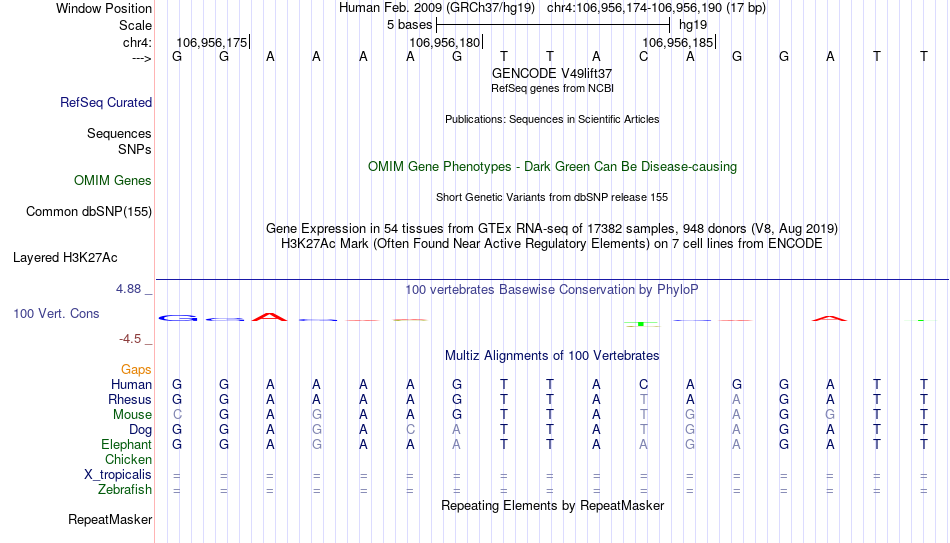Click the Chicken alignment row label
The height and width of the screenshot is (543, 950).
pos(128,459)
